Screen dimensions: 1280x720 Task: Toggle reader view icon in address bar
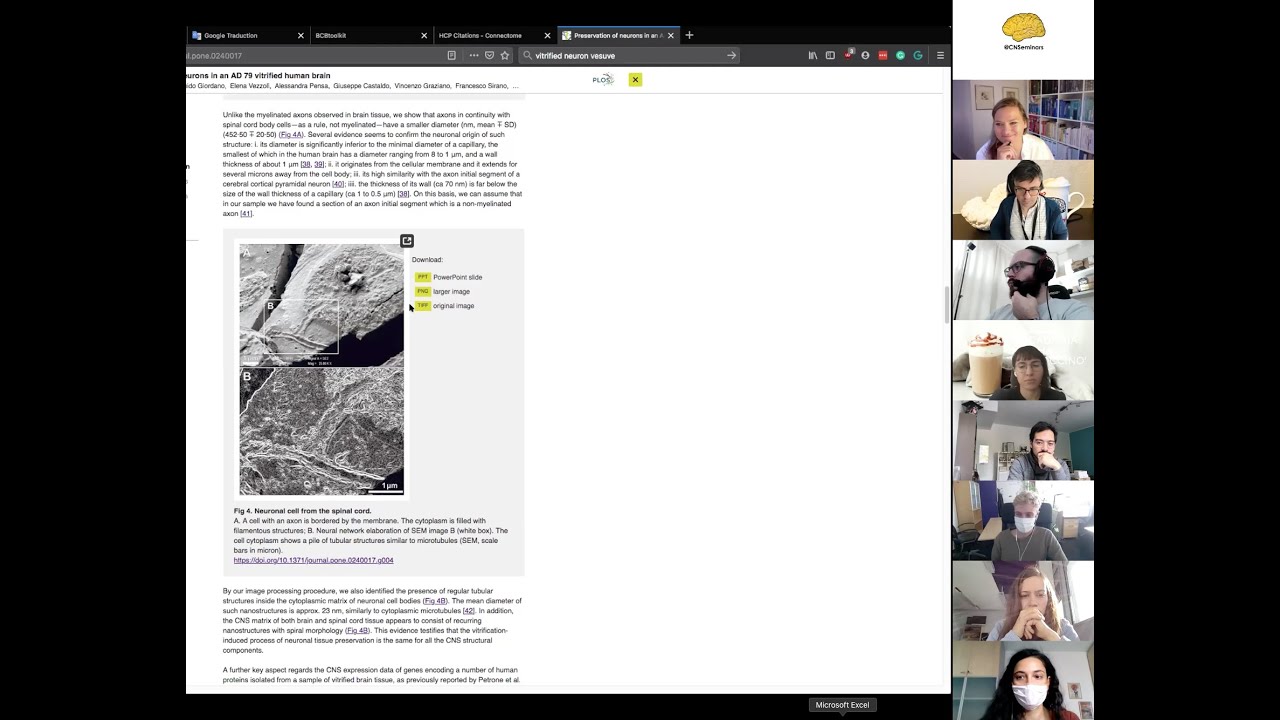[452, 56]
